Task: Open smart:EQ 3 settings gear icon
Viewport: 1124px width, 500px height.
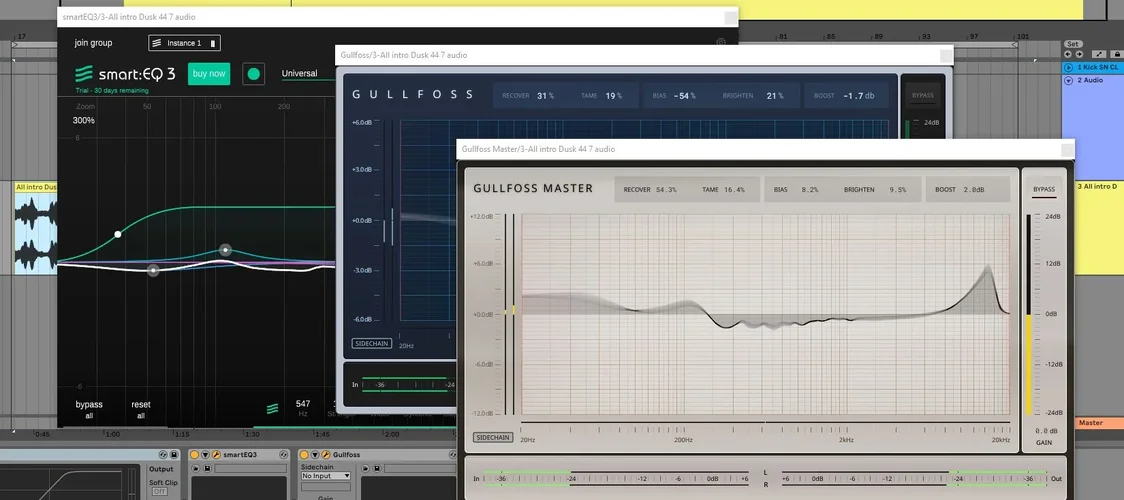Action: pos(721,42)
